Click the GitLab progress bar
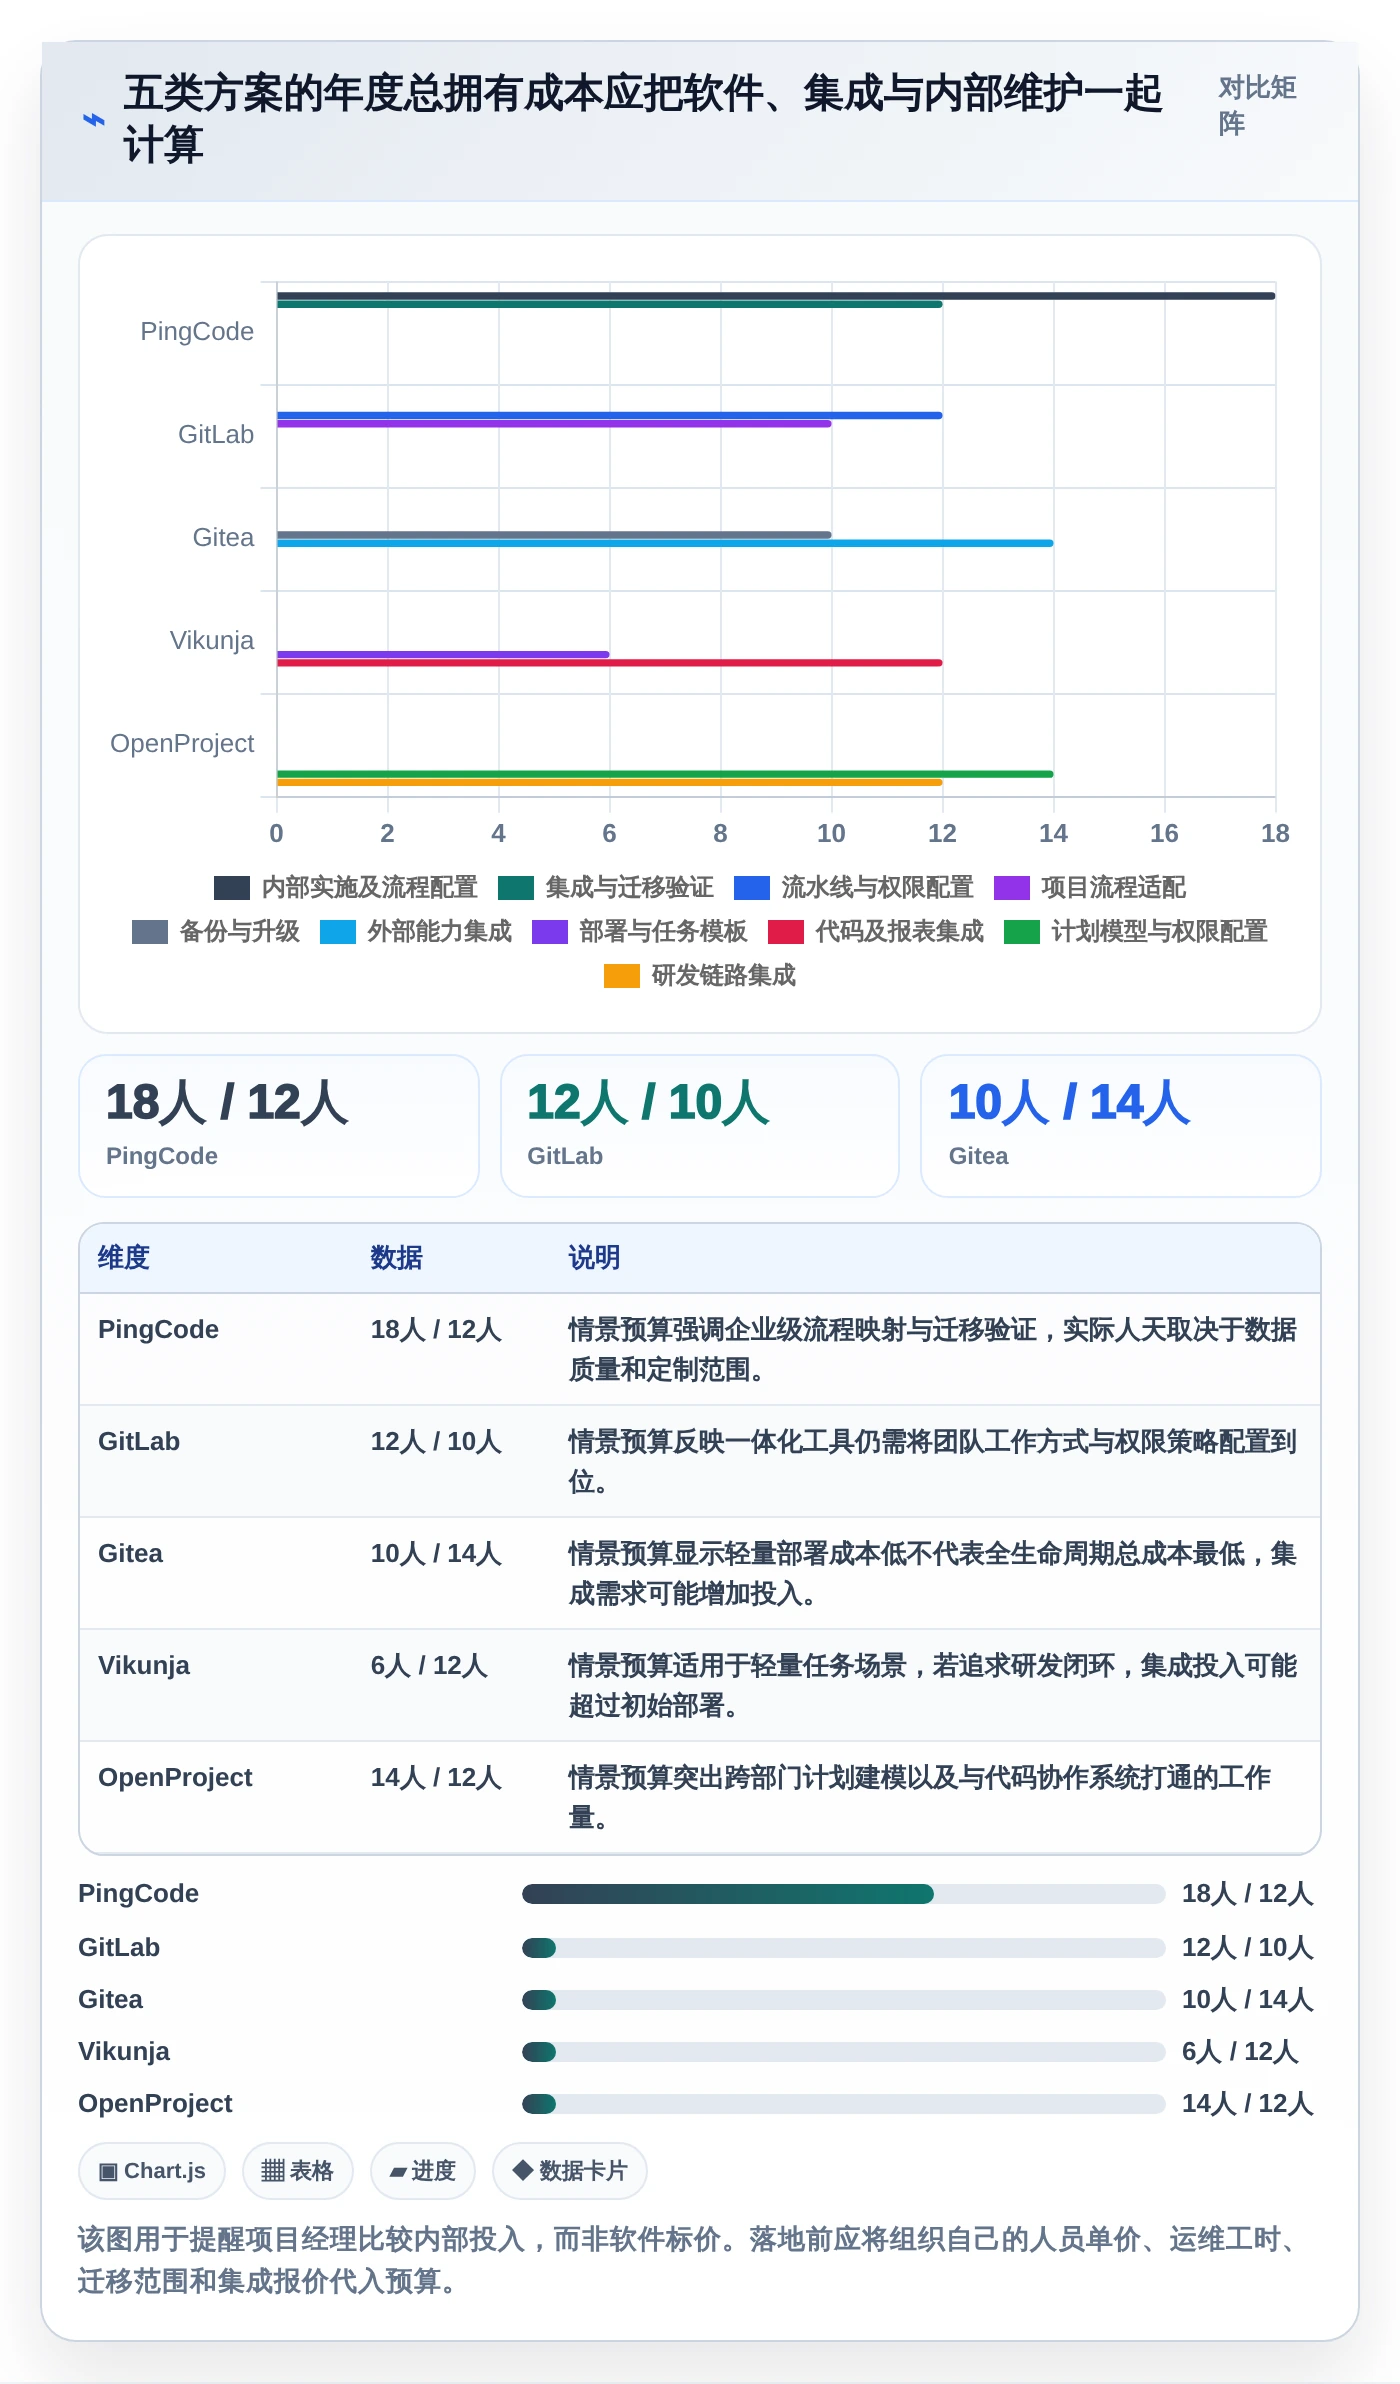The width and height of the screenshot is (1400, 2384). click(844, 1948)
